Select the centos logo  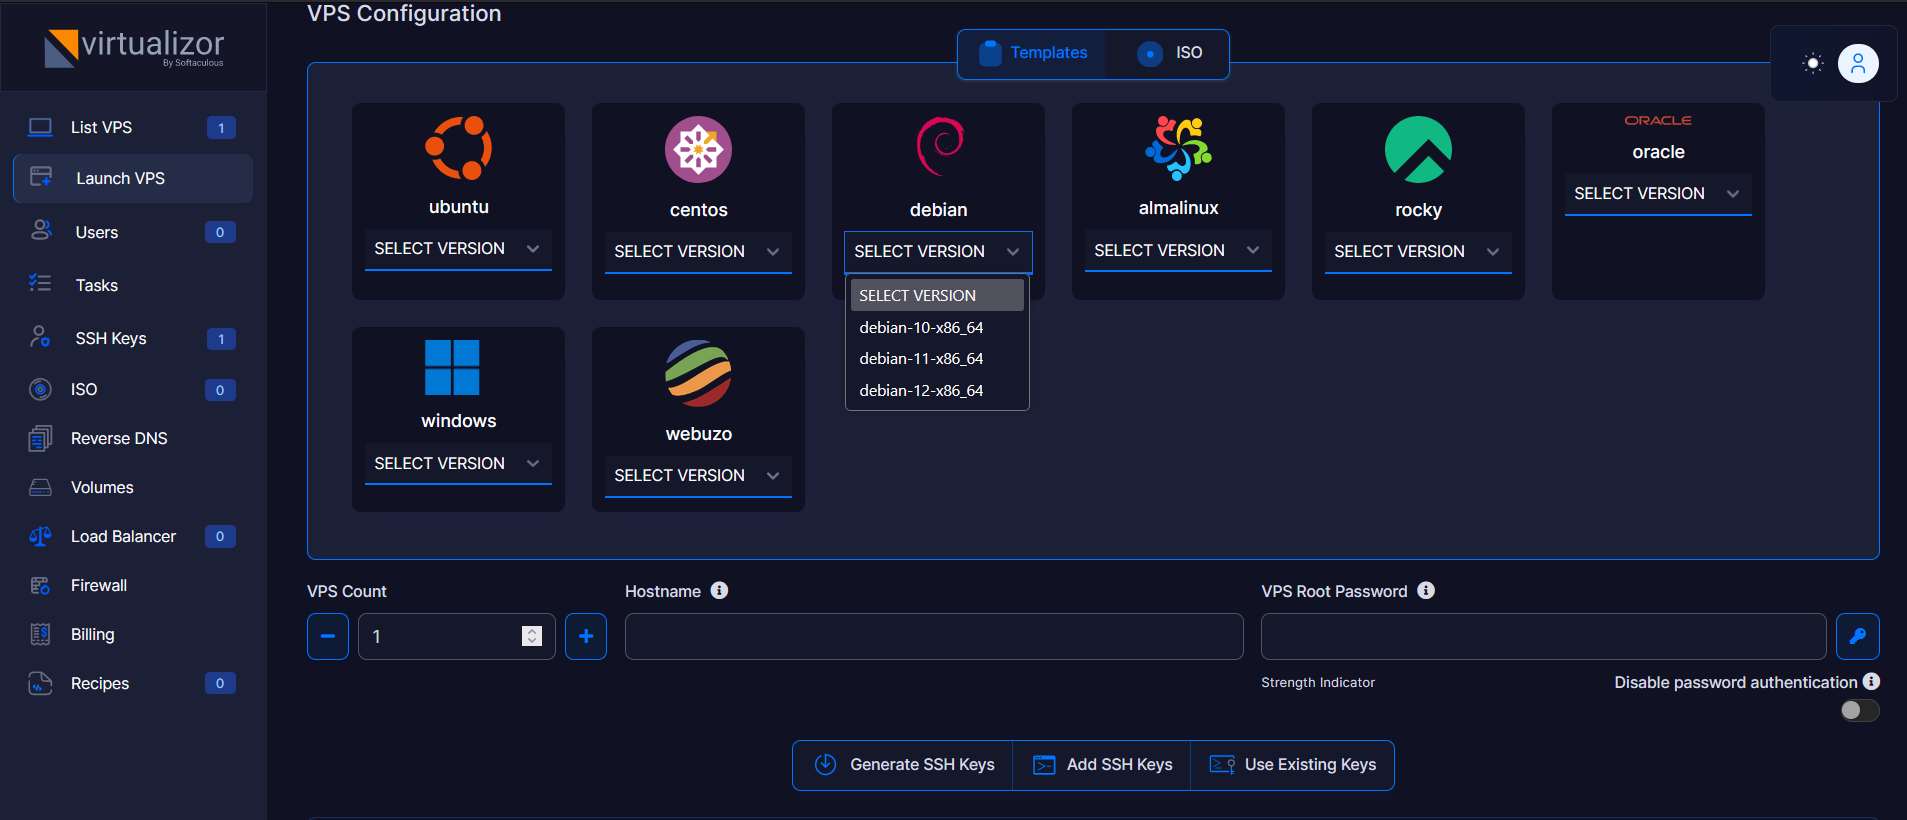point(699,150)
